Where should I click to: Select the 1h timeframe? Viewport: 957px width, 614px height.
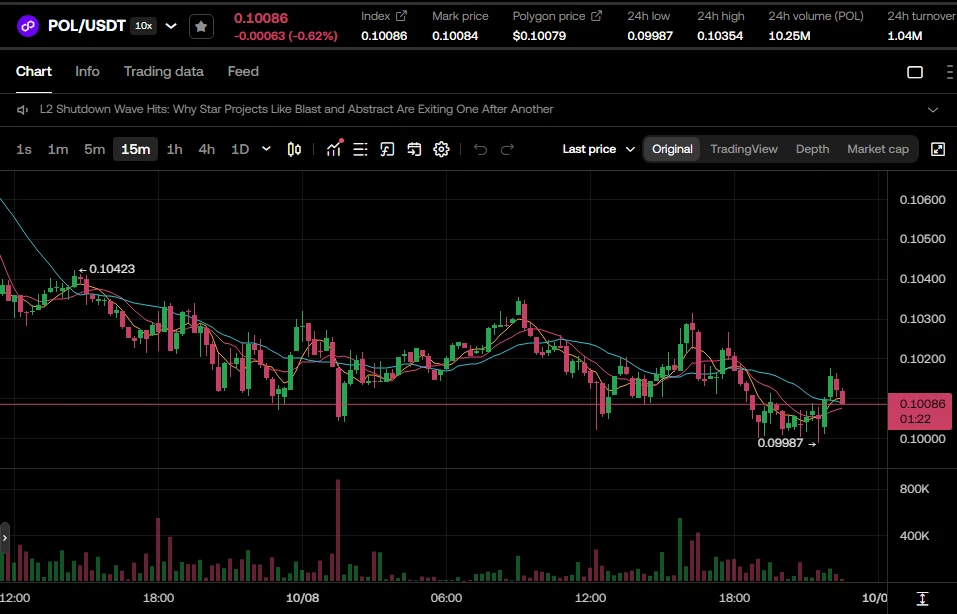(x=175, y=149)
